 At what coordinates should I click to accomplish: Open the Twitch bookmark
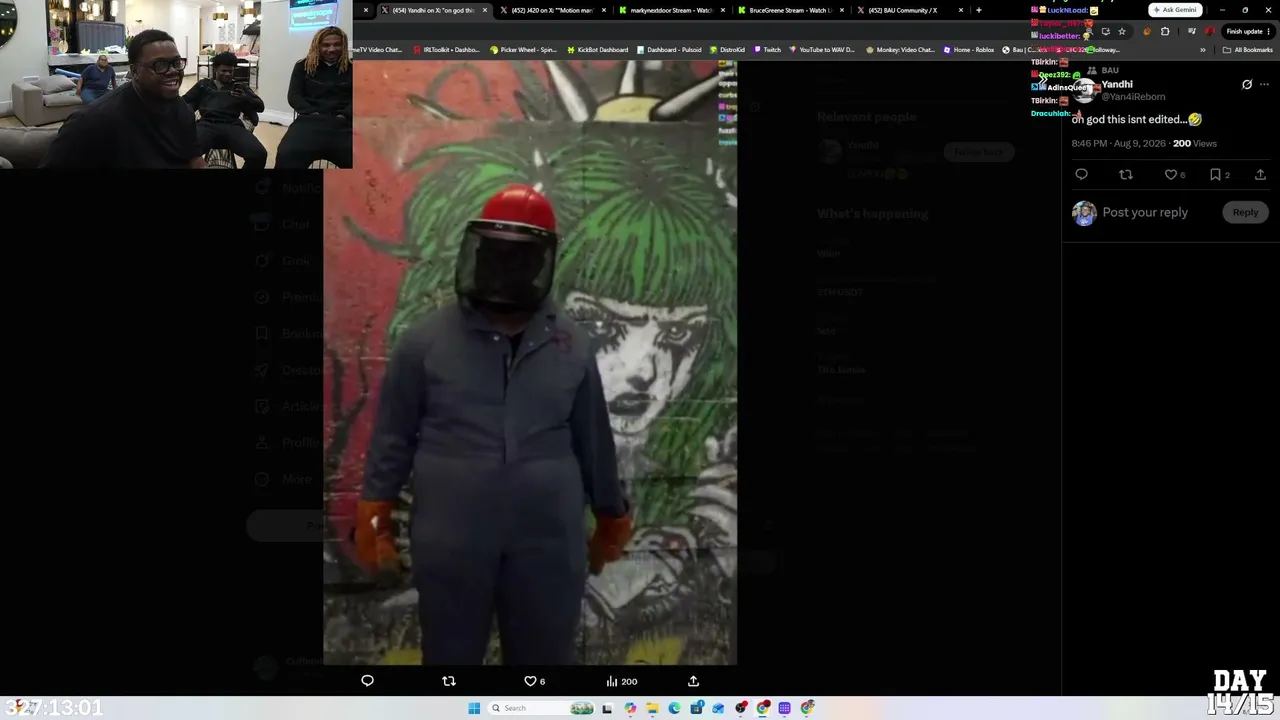pyautogui.click(x=767, y=50)
